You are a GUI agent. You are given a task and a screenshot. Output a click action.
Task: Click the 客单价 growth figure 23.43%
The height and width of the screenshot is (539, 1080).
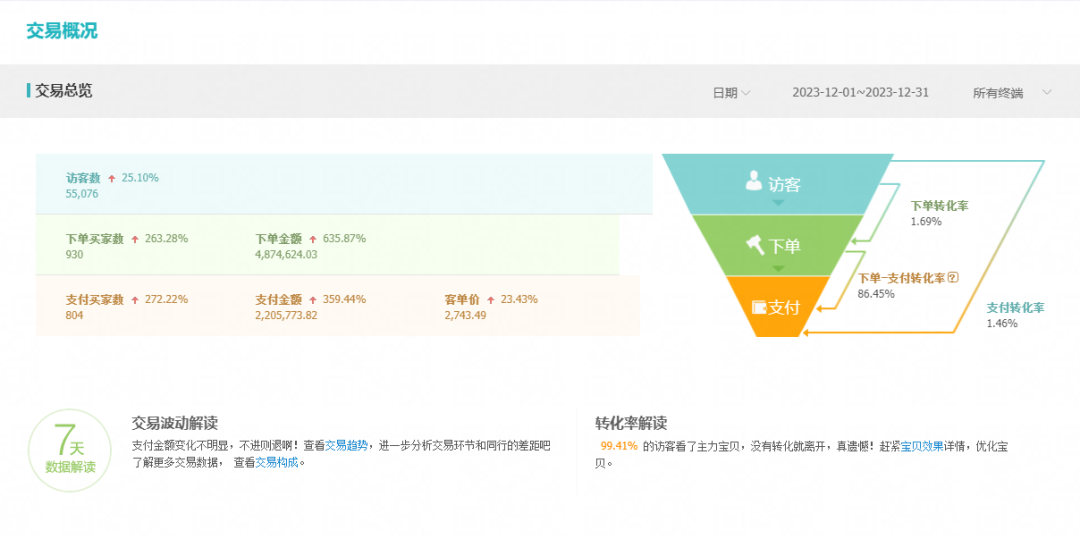point(519,299)
